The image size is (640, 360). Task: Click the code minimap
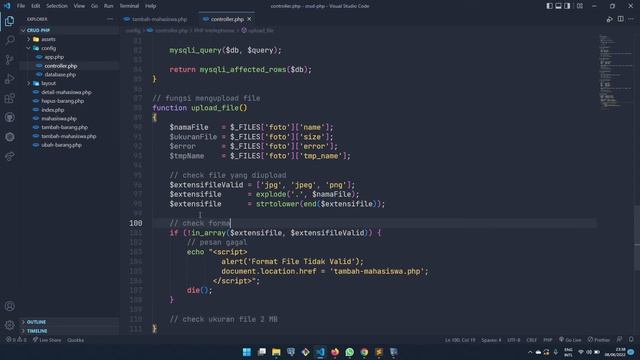[615, 71]
